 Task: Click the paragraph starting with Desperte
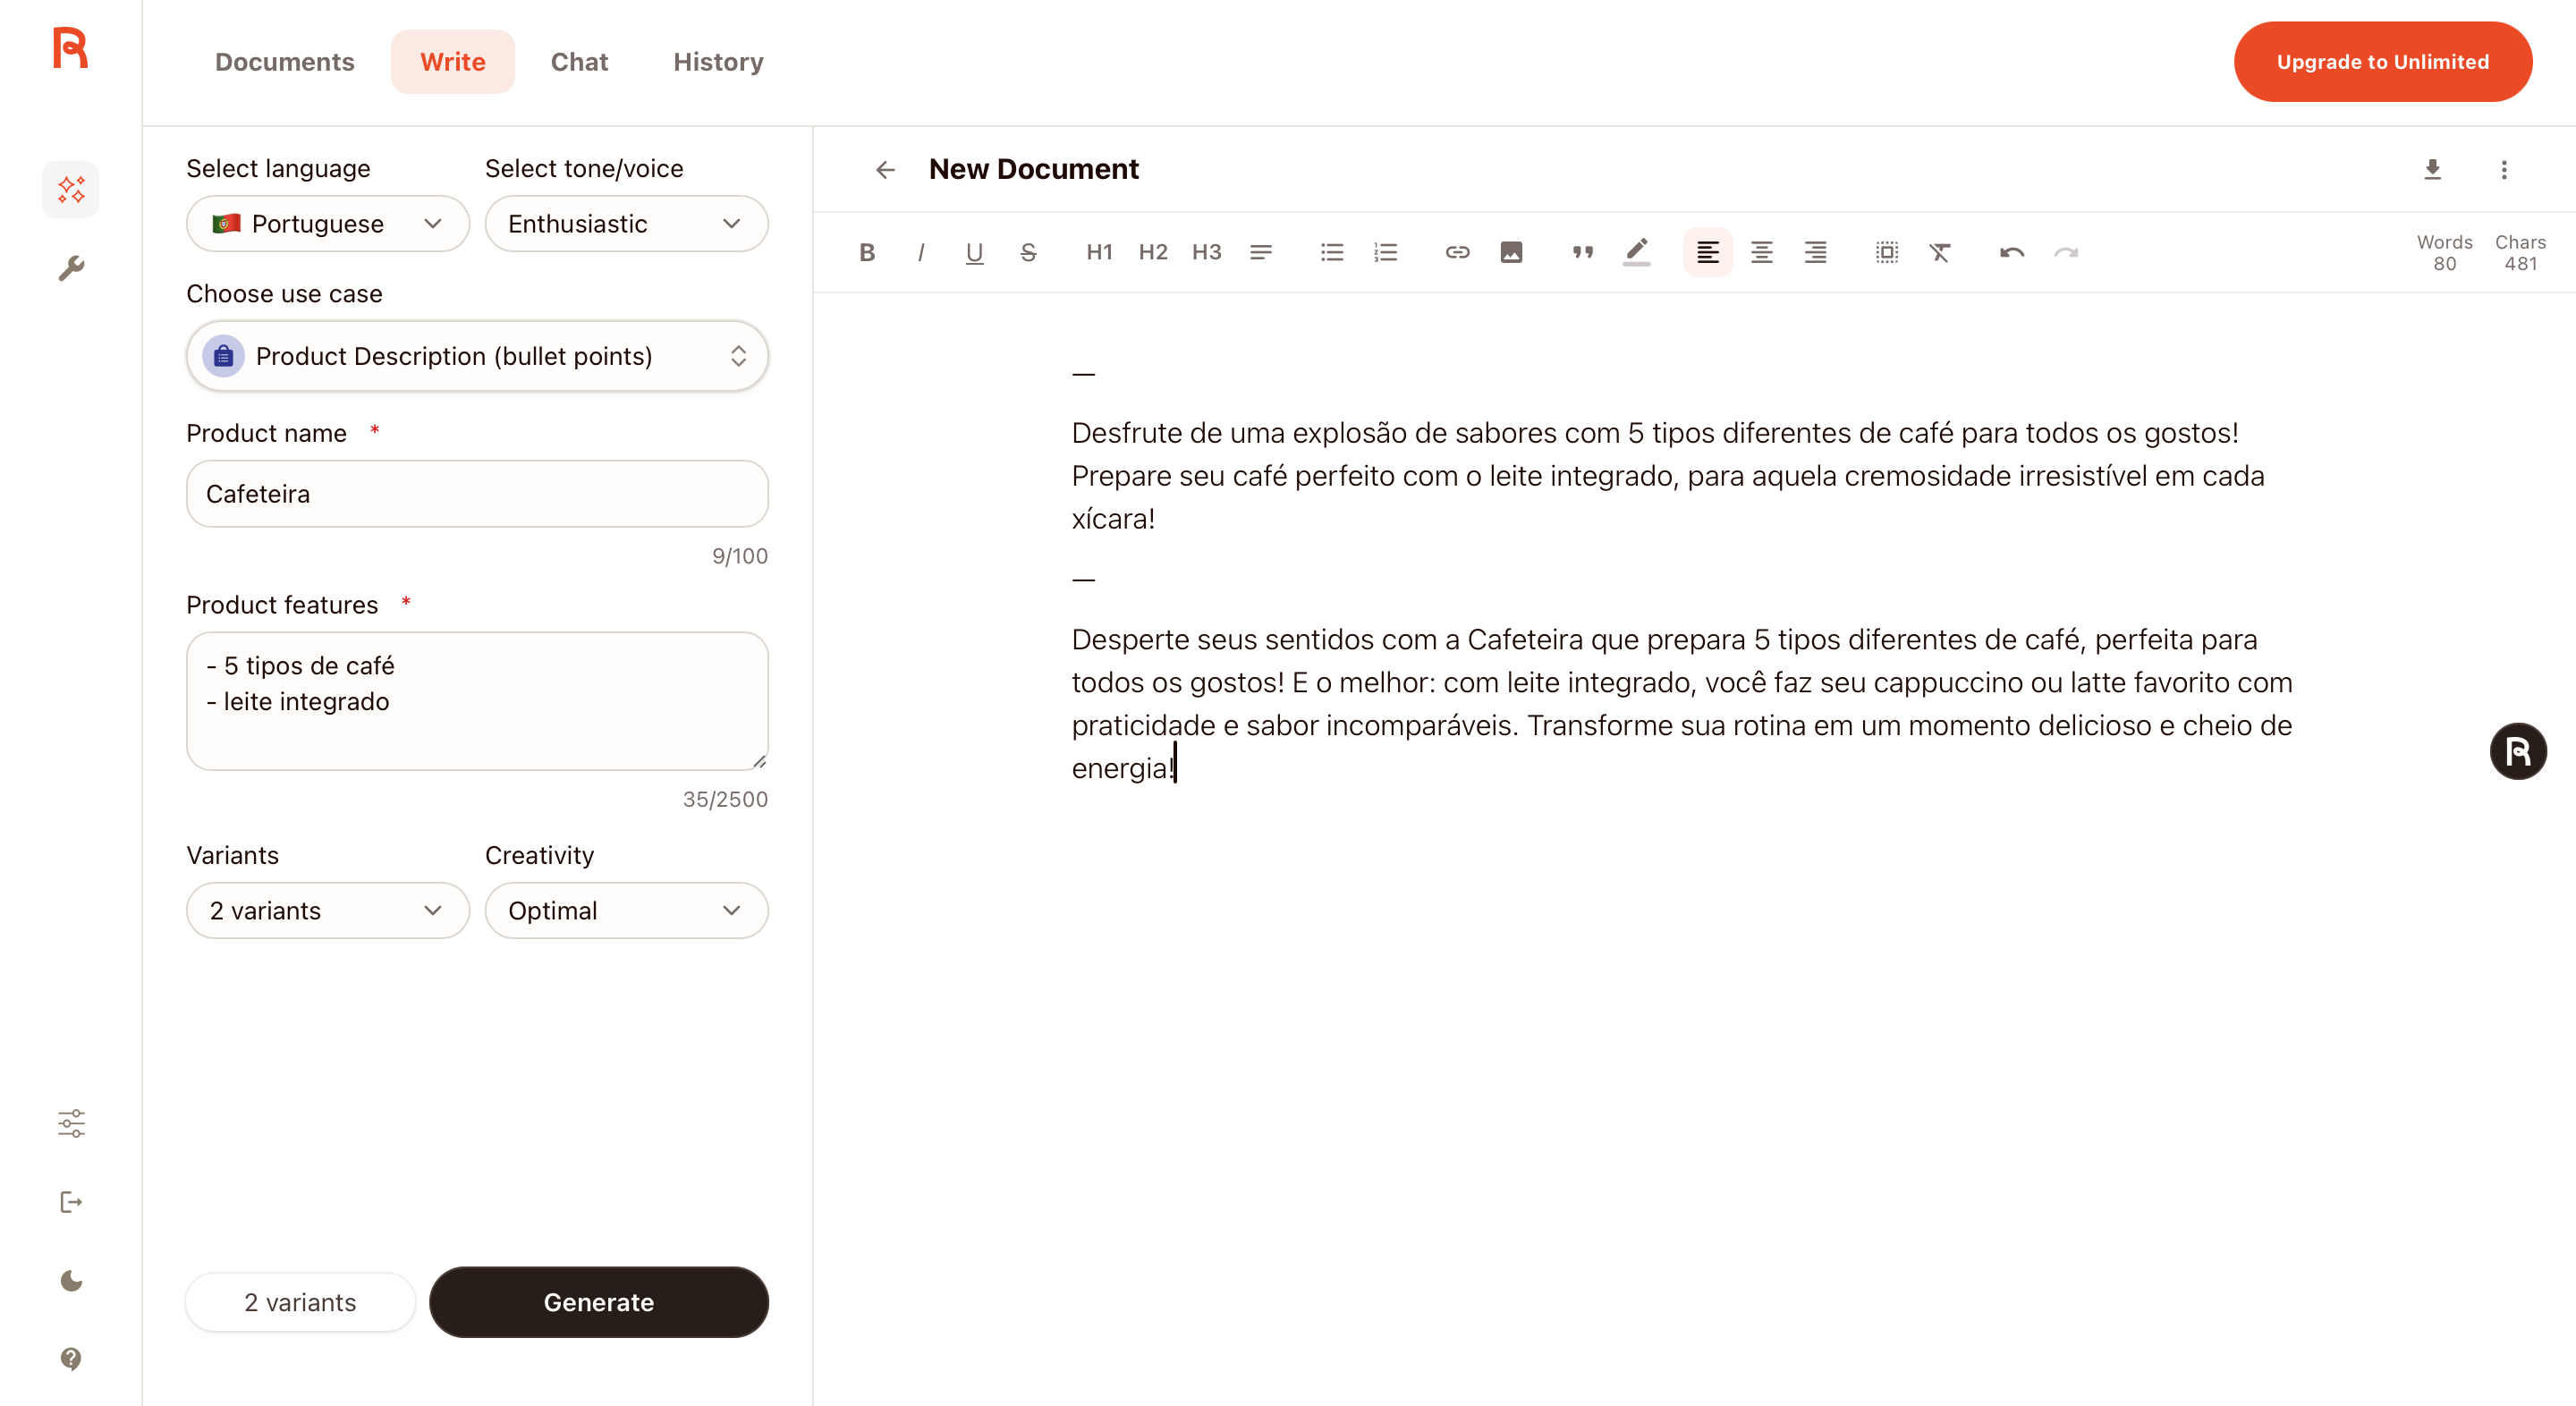tap(1683, 704)
